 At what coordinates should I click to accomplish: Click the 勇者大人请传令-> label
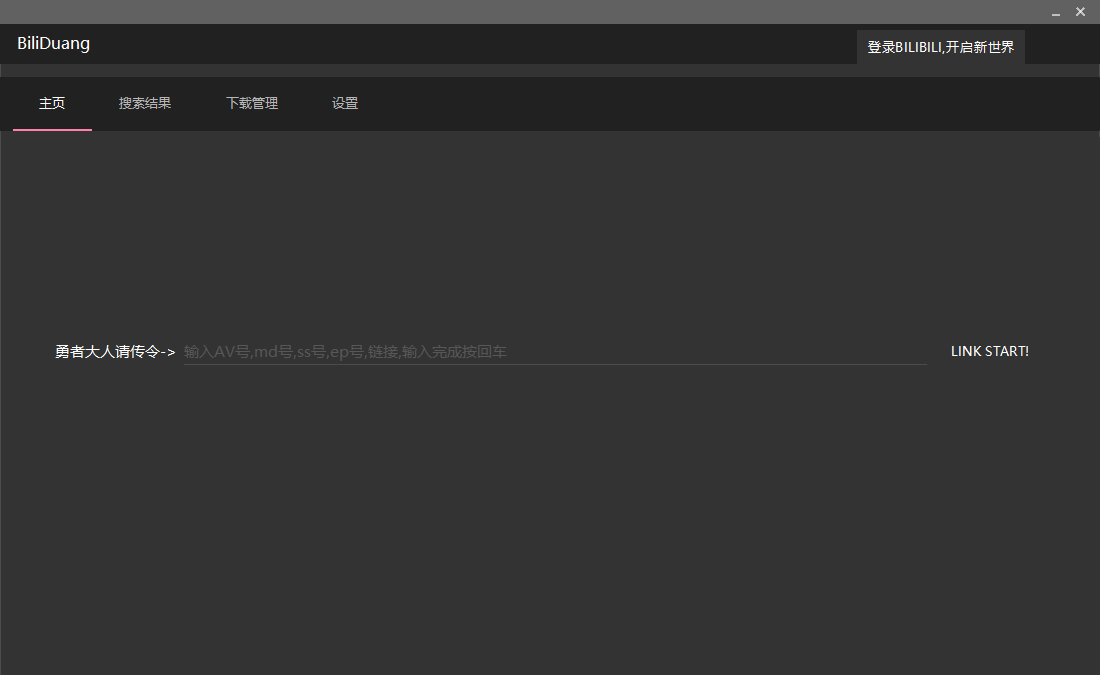(x=115, y=352)
